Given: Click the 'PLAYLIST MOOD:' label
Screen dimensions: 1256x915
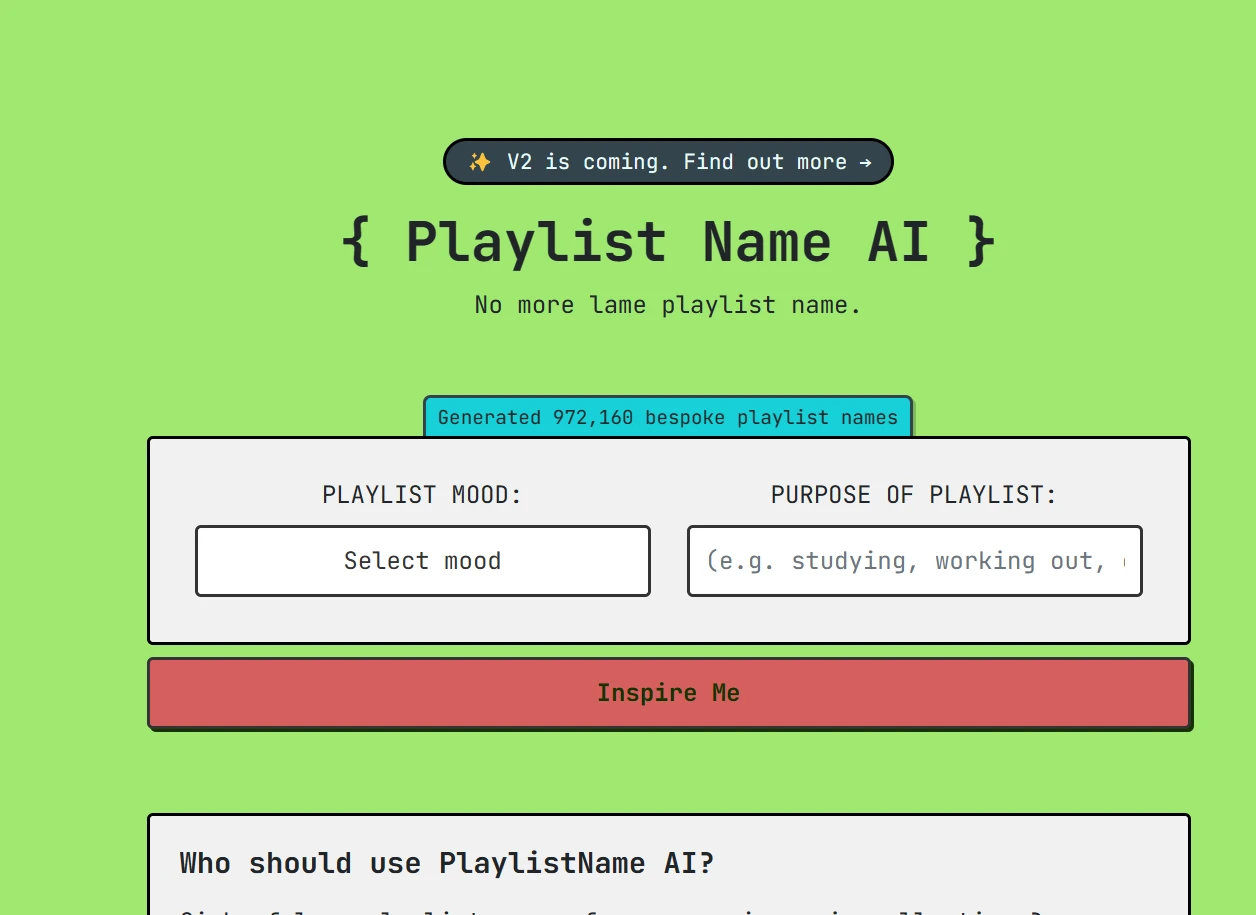Looking at the screenshot, I should (x=422, y=495).
